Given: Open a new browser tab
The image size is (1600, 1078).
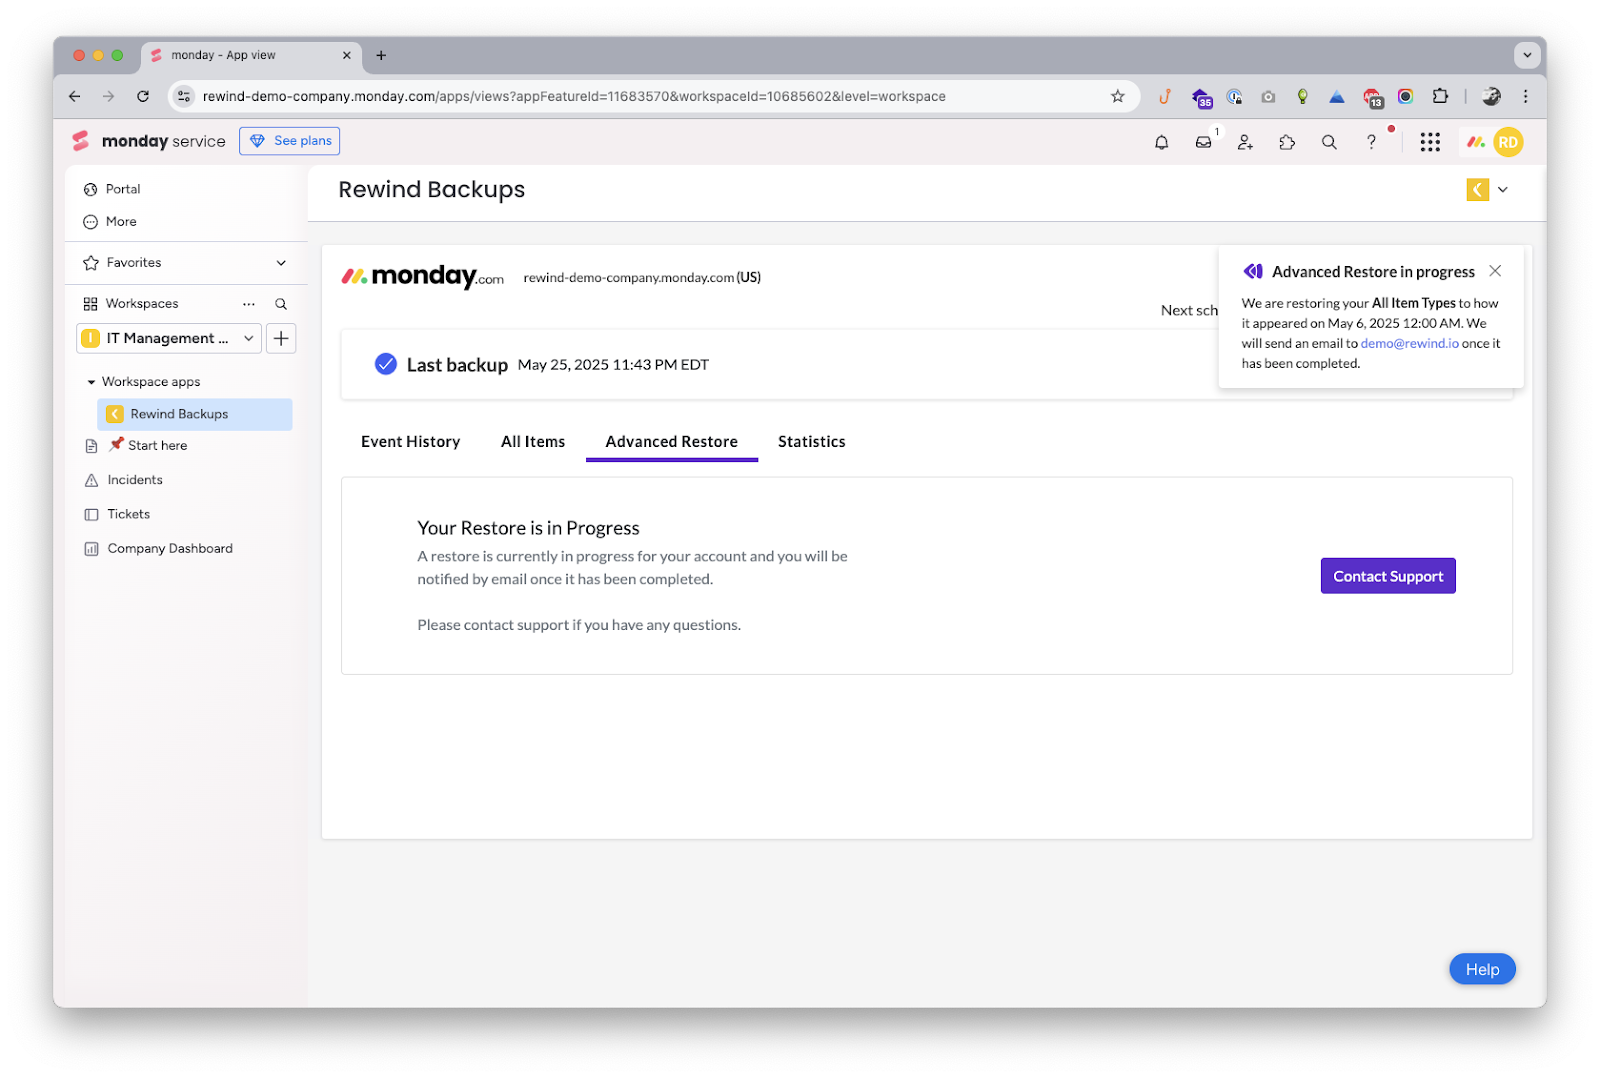Looking at the screenshot, I should coord(381,55).
